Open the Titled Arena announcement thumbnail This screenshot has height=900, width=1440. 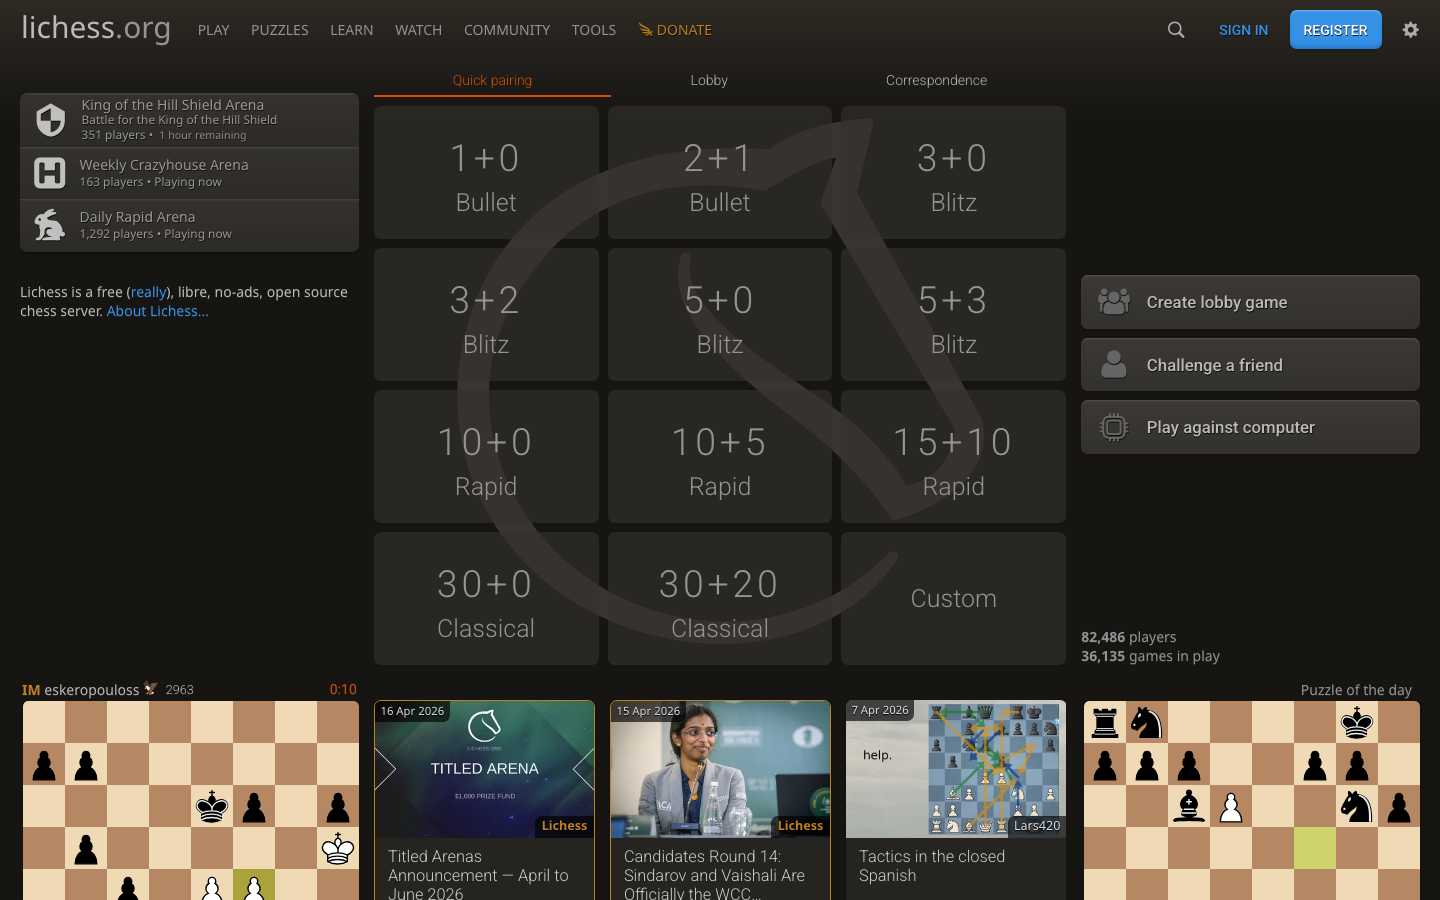tap(485, 769)
